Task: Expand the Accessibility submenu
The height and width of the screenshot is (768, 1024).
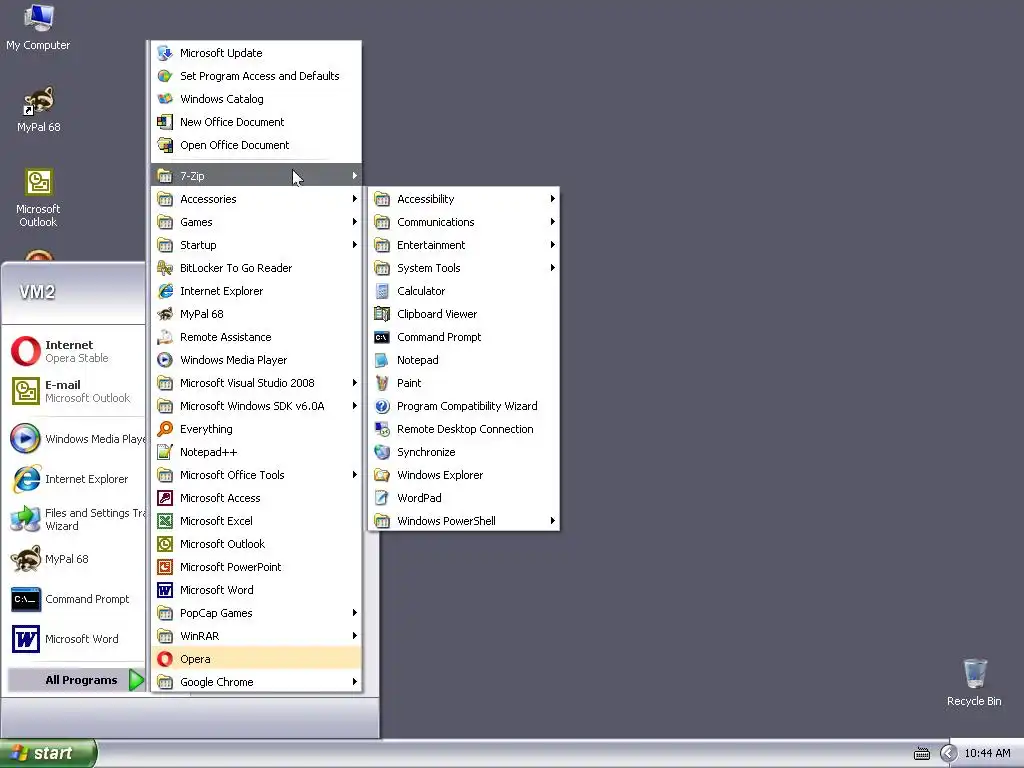Action: pos(464,199)
